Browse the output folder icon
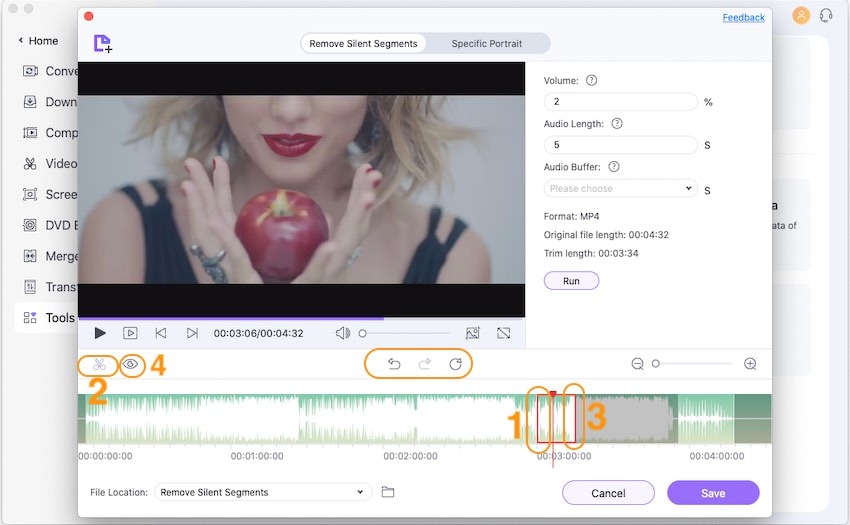 (x=388, y=492)
